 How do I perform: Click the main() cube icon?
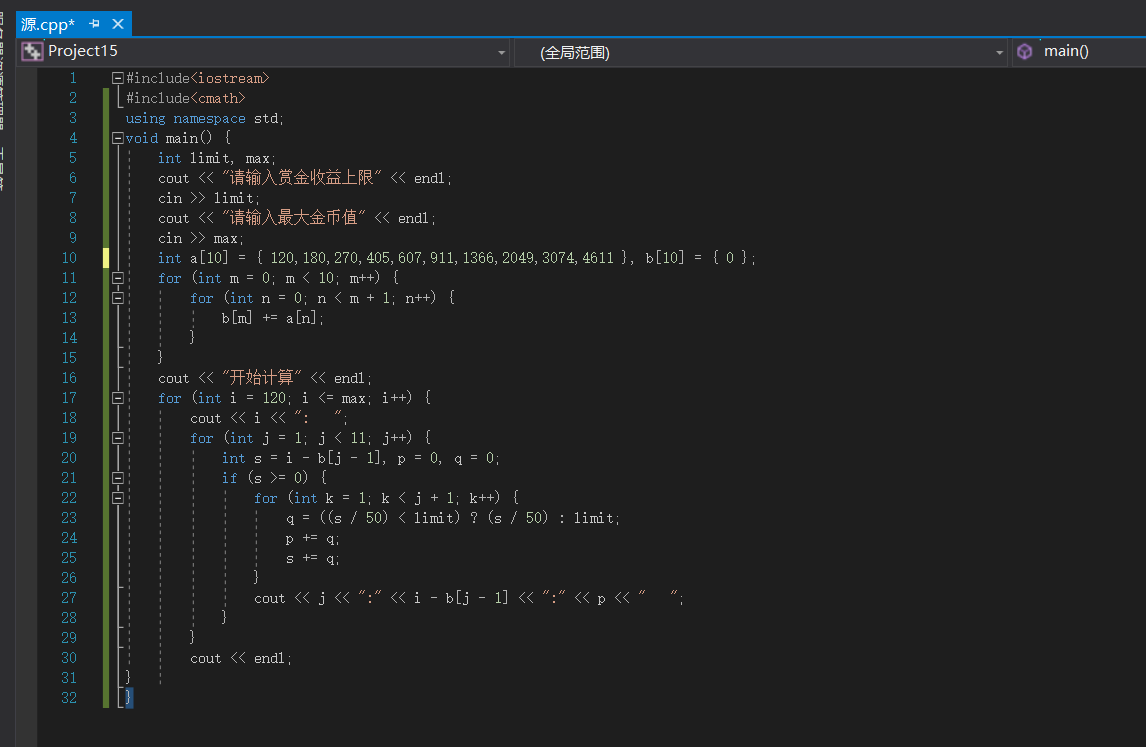click(x=1025, y=51)
